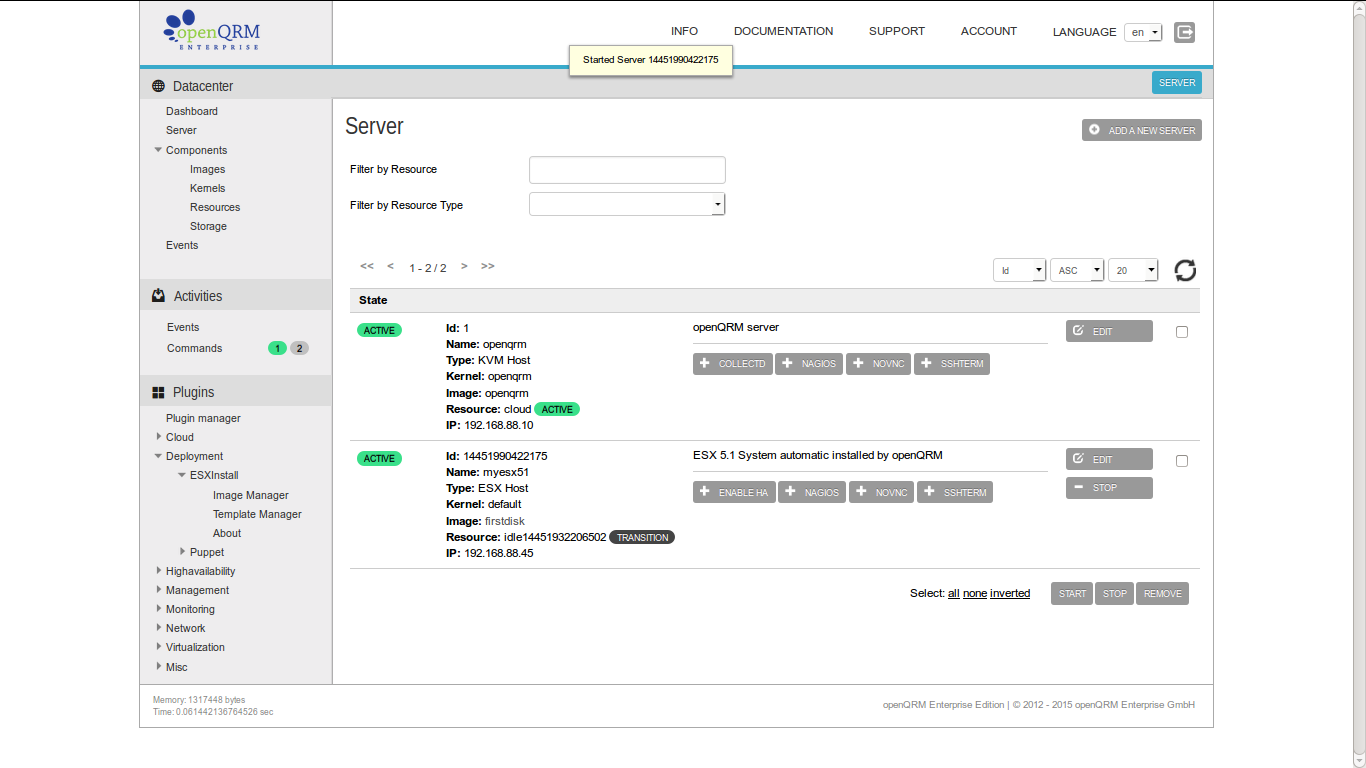
Task: Open the SUPPORT menu
Action: pos(897,31)
